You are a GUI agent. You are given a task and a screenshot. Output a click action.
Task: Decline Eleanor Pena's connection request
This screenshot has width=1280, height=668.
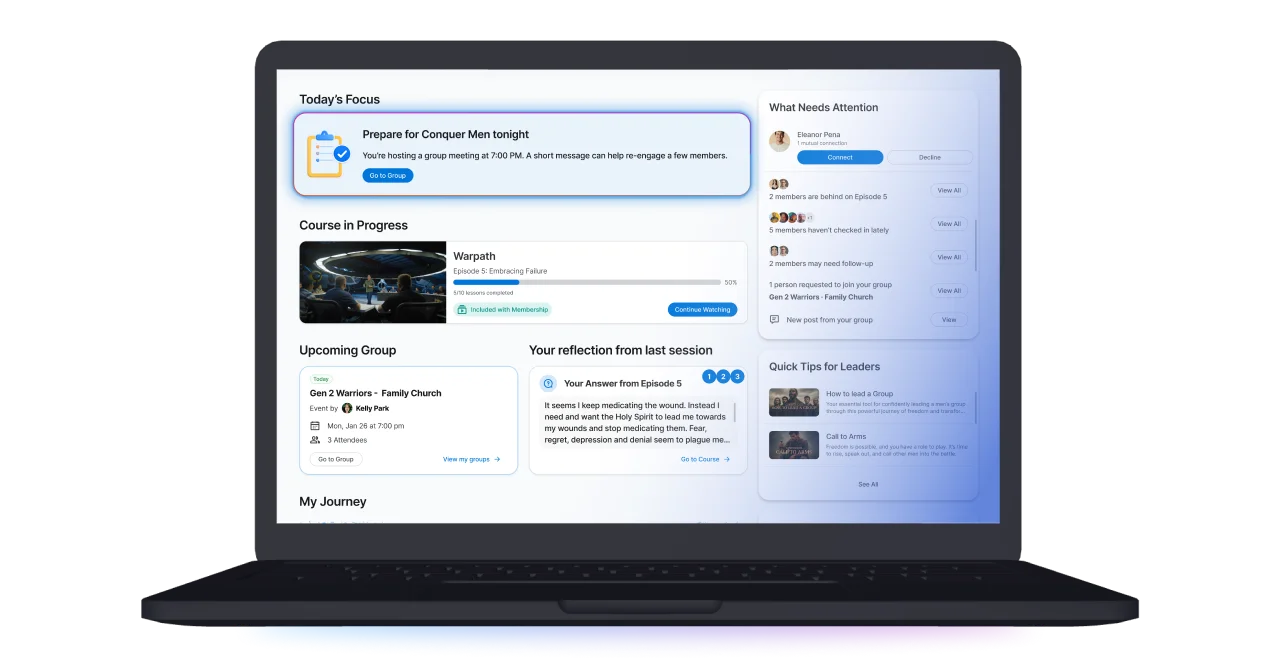tap(929, 157)
